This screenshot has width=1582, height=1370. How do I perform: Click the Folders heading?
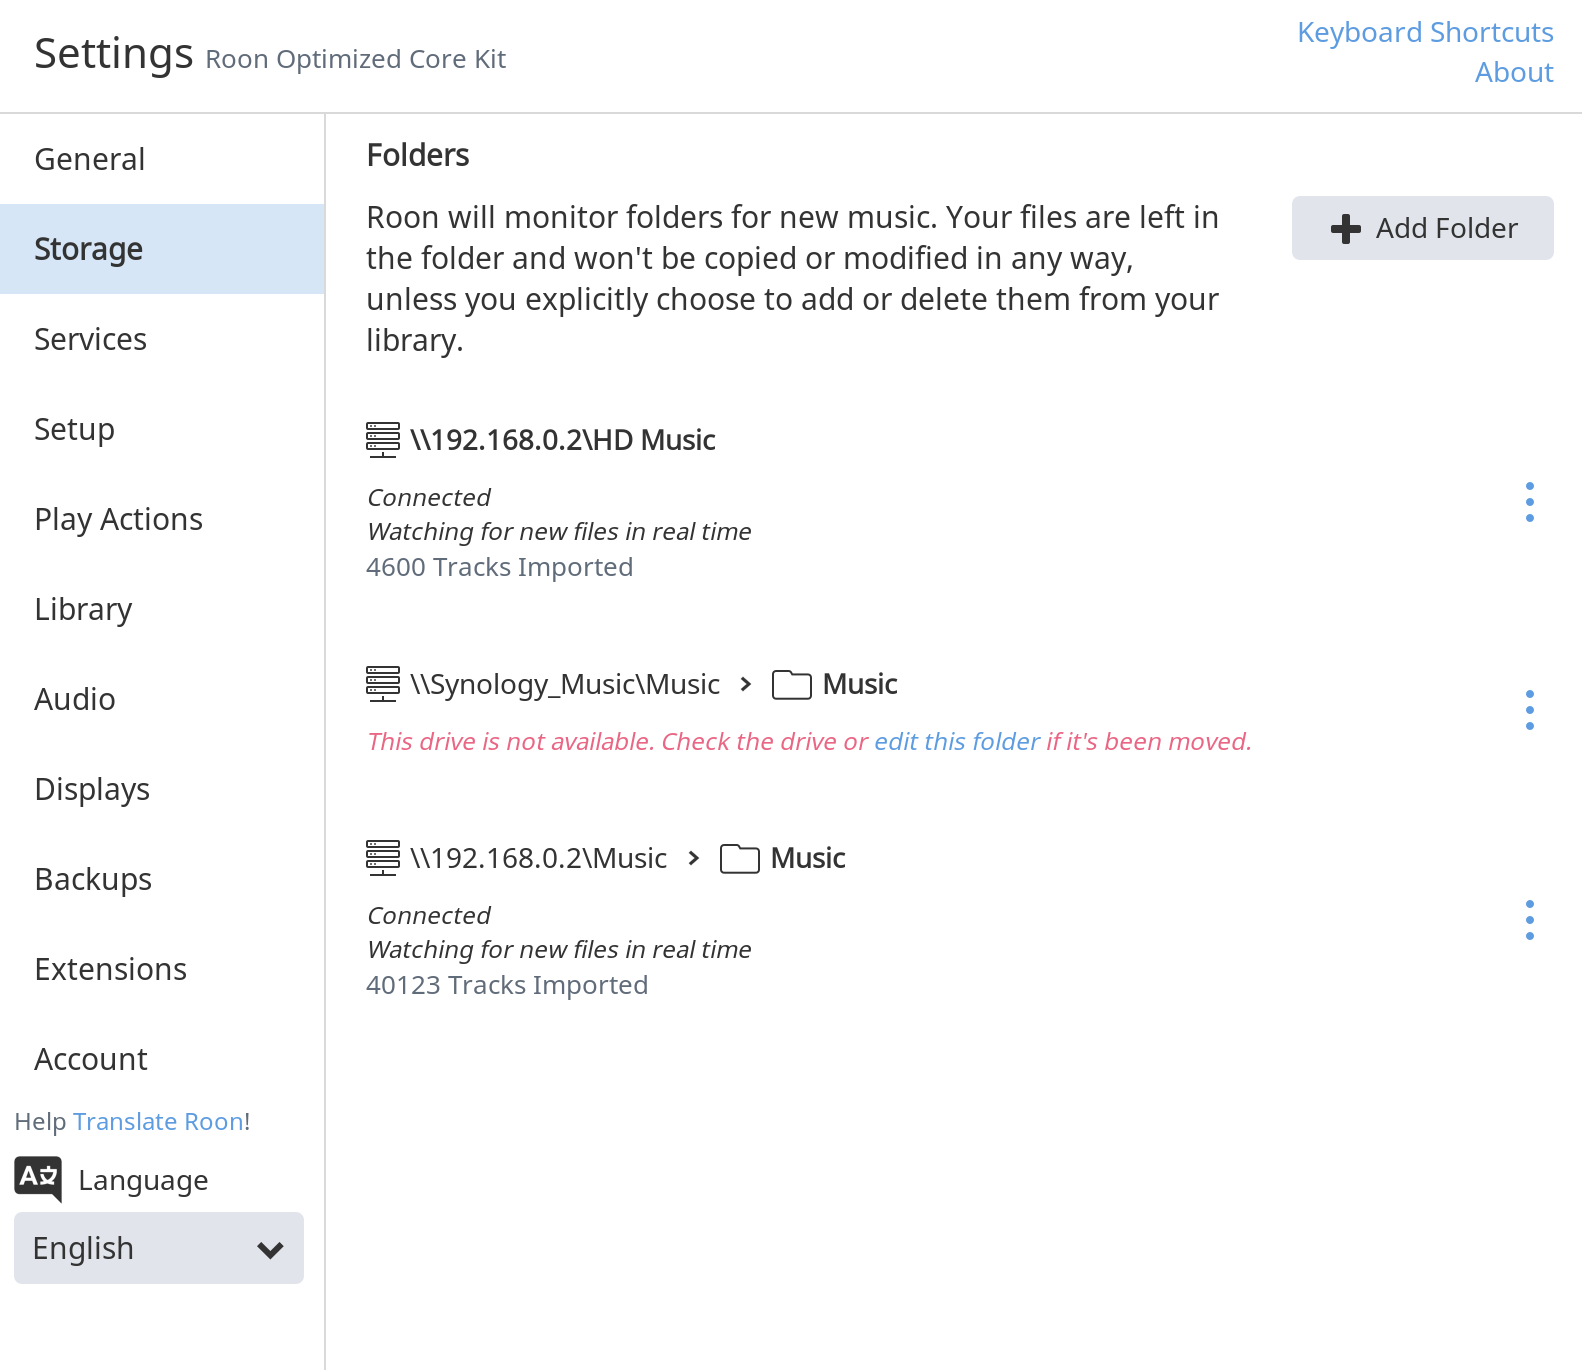tap(418, 155)
